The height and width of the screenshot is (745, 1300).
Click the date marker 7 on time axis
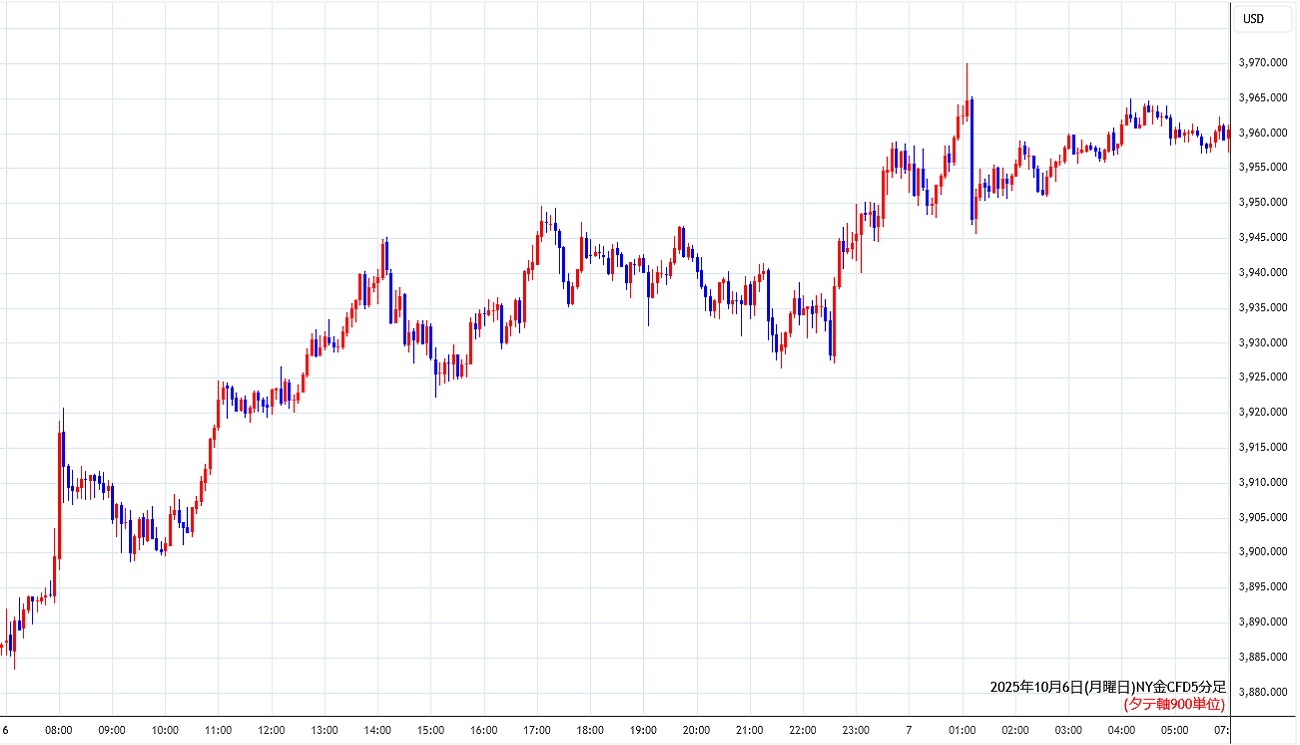(x=910, y=730)
